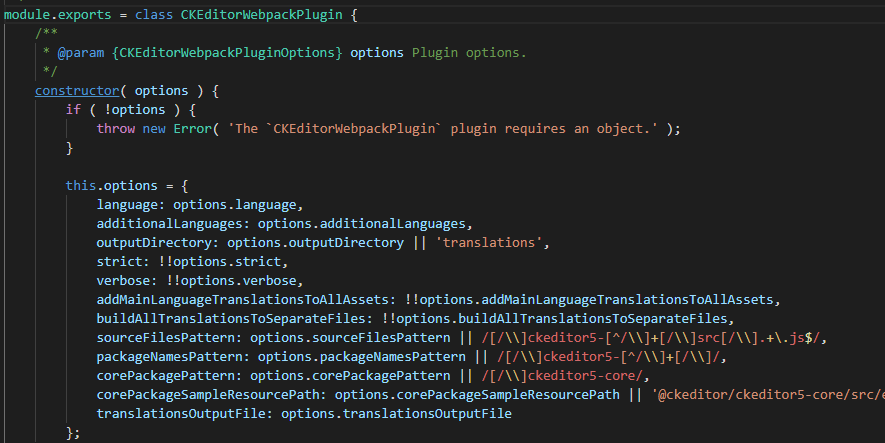Click the regex '/[/\\]ckeditor5-core/'
885x443 pixels.
pos(562,376)
